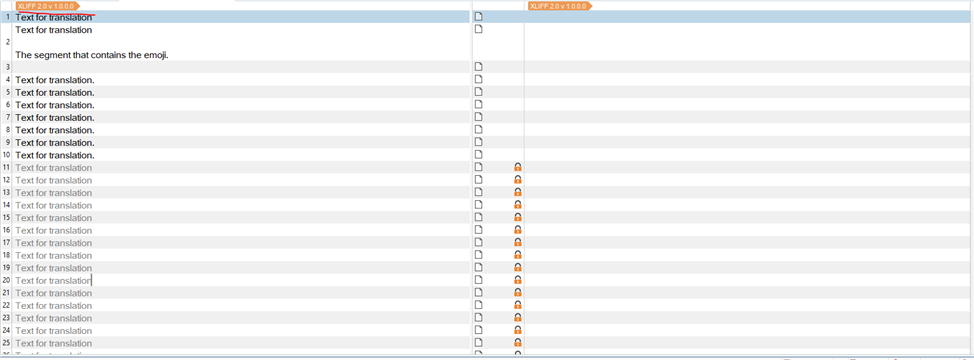Select locked source text of segment 11
The height and width of the screenshot is (360, 974).
(x=53, y=168)
